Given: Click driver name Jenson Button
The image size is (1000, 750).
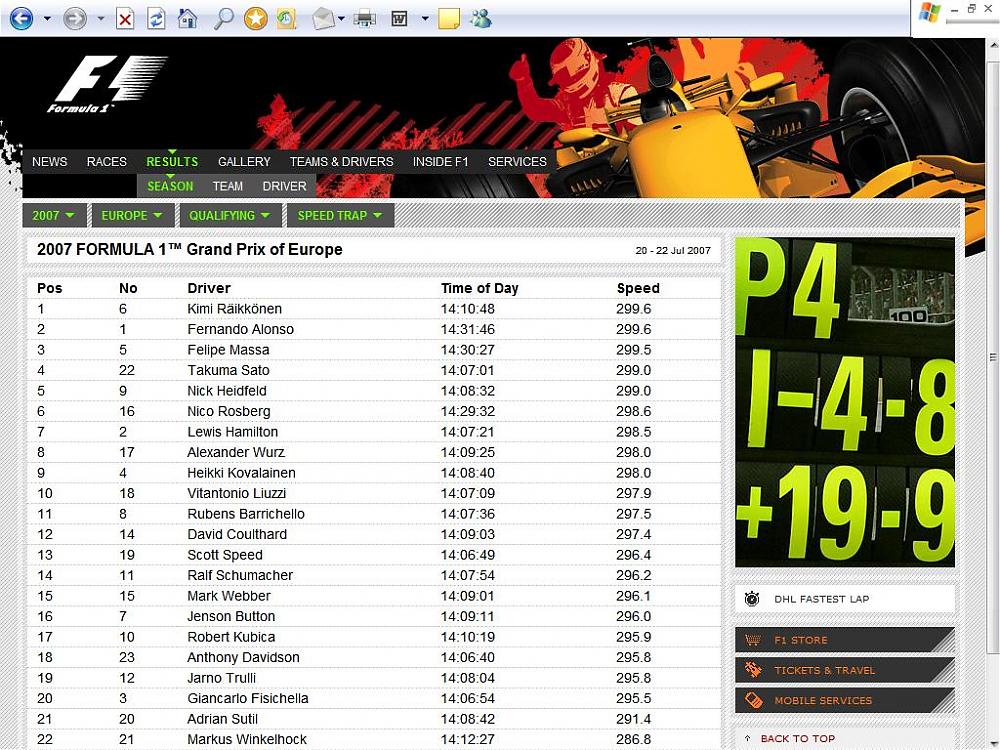Looking at the screenshot, I should [x=231, y=616].
